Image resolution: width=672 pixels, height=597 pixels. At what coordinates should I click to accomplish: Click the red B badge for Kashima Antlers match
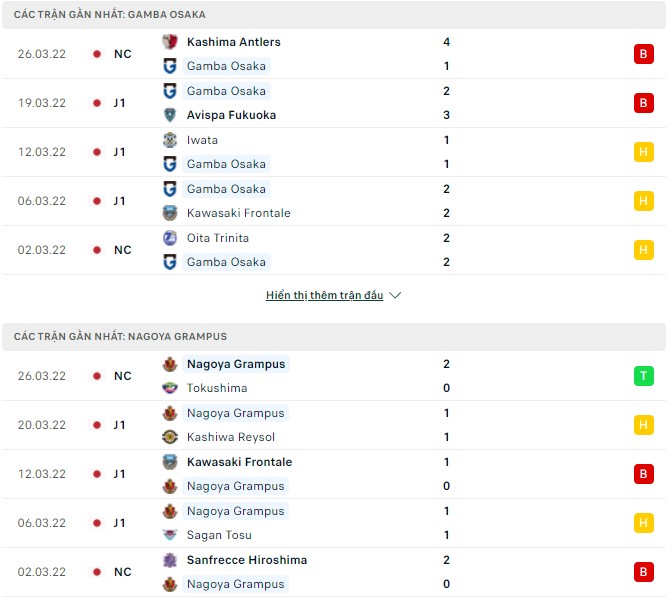coord(643,54)
